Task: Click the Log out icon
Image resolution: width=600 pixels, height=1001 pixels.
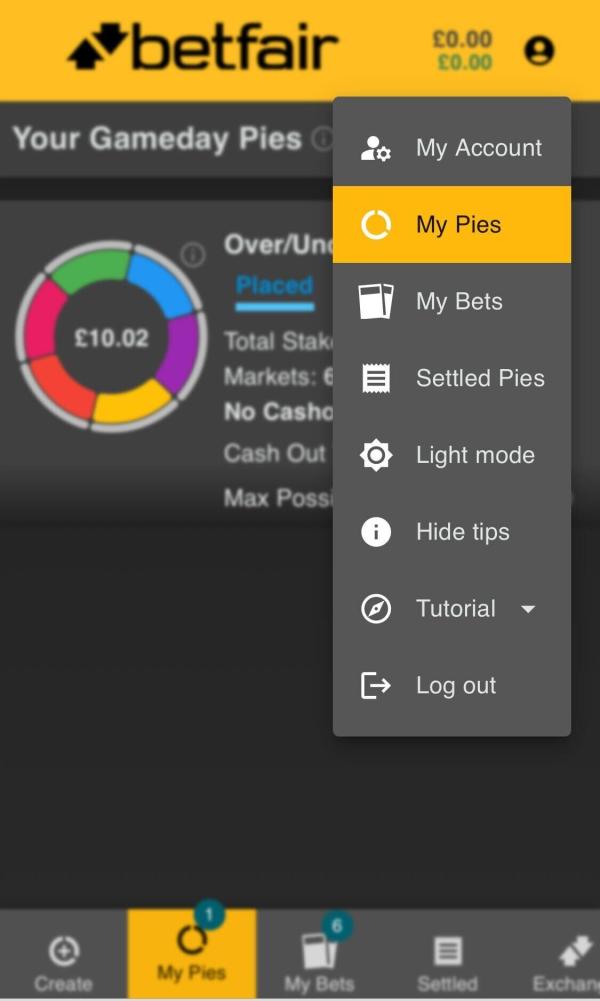Action: point(376,686)
